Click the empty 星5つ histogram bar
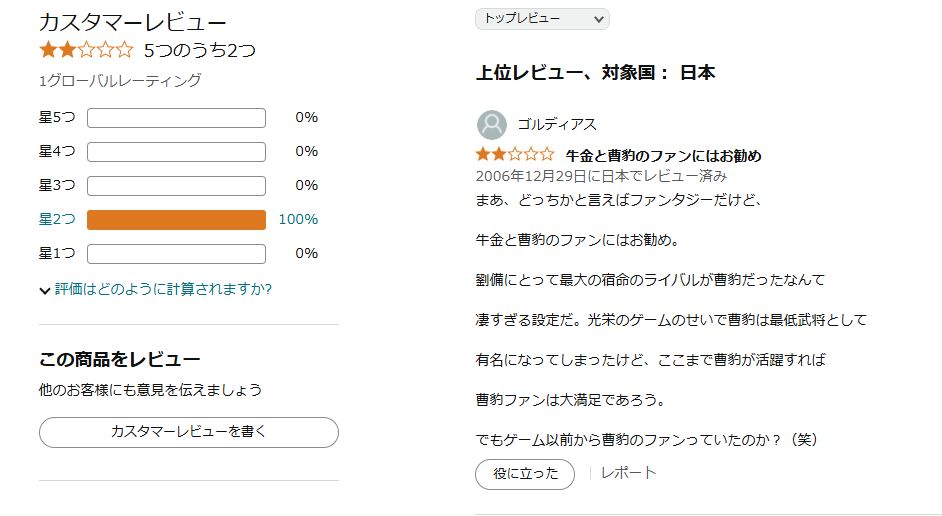942x516 pixels. point(176,118)
